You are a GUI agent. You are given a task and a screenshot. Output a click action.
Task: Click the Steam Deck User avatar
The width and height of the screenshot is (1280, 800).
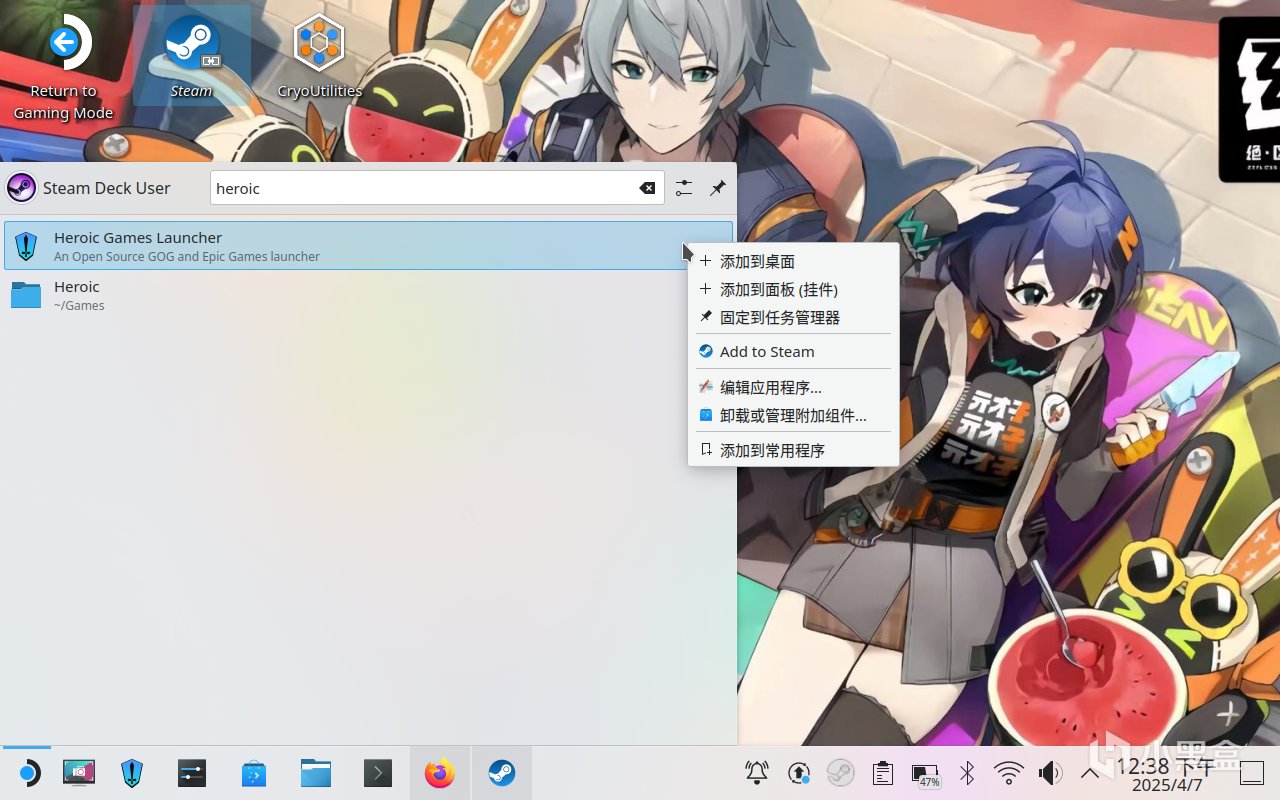[21, 188]
